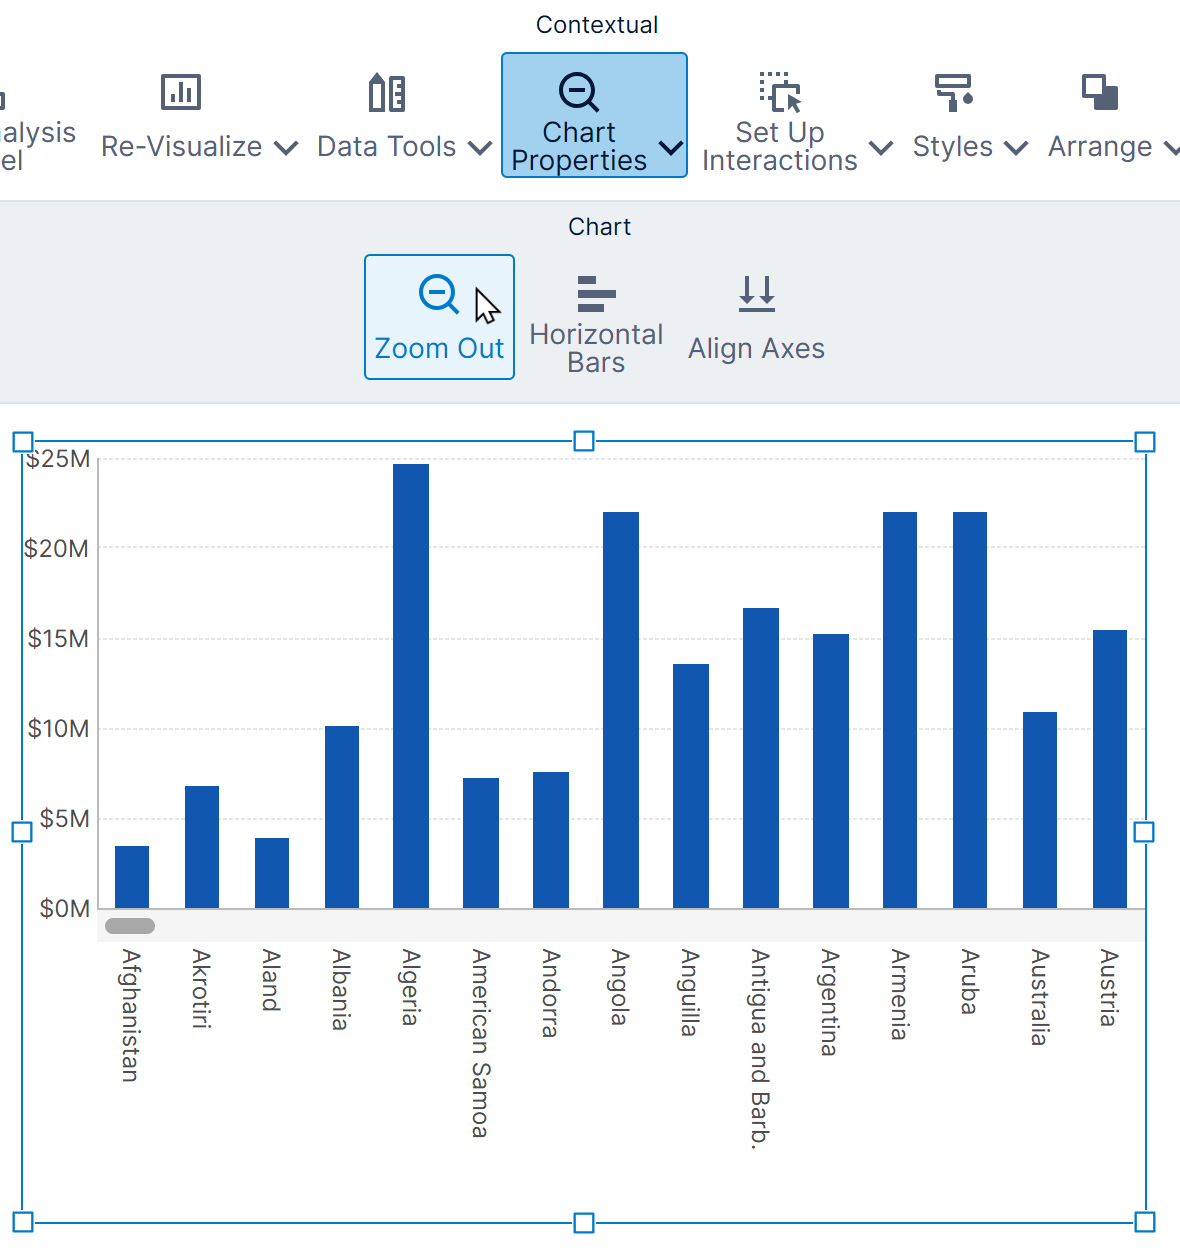Expand the Re-Visualize dropdown arrow

[x=286, y=148]
